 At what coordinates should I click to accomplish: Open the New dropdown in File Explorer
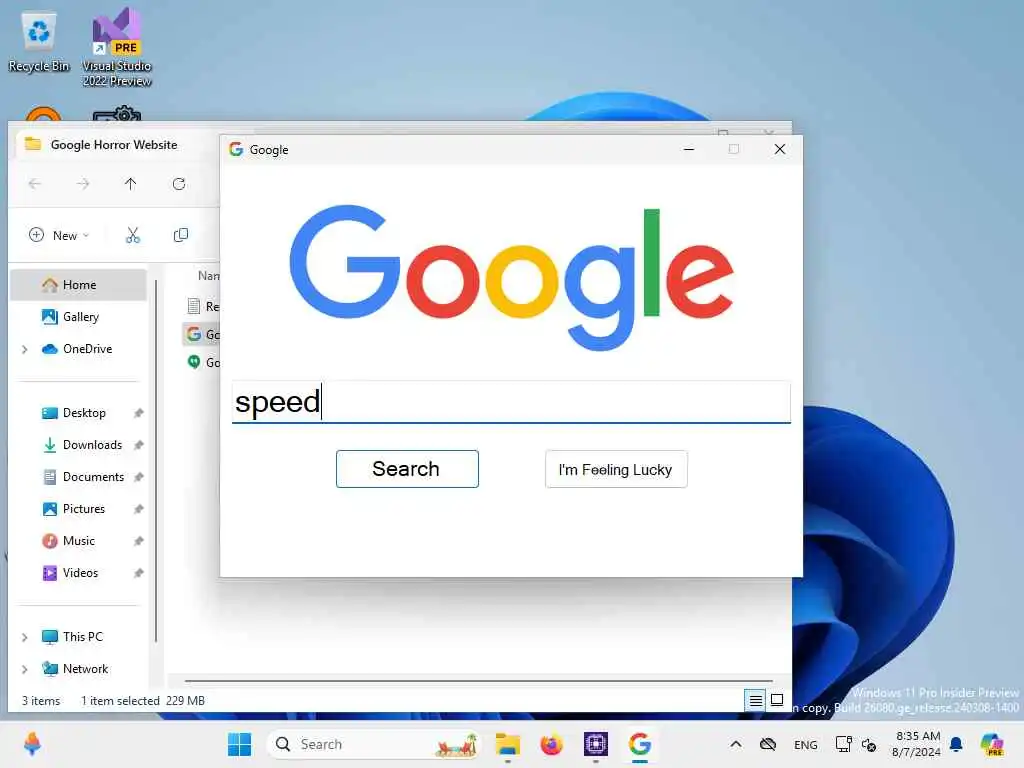59,235
